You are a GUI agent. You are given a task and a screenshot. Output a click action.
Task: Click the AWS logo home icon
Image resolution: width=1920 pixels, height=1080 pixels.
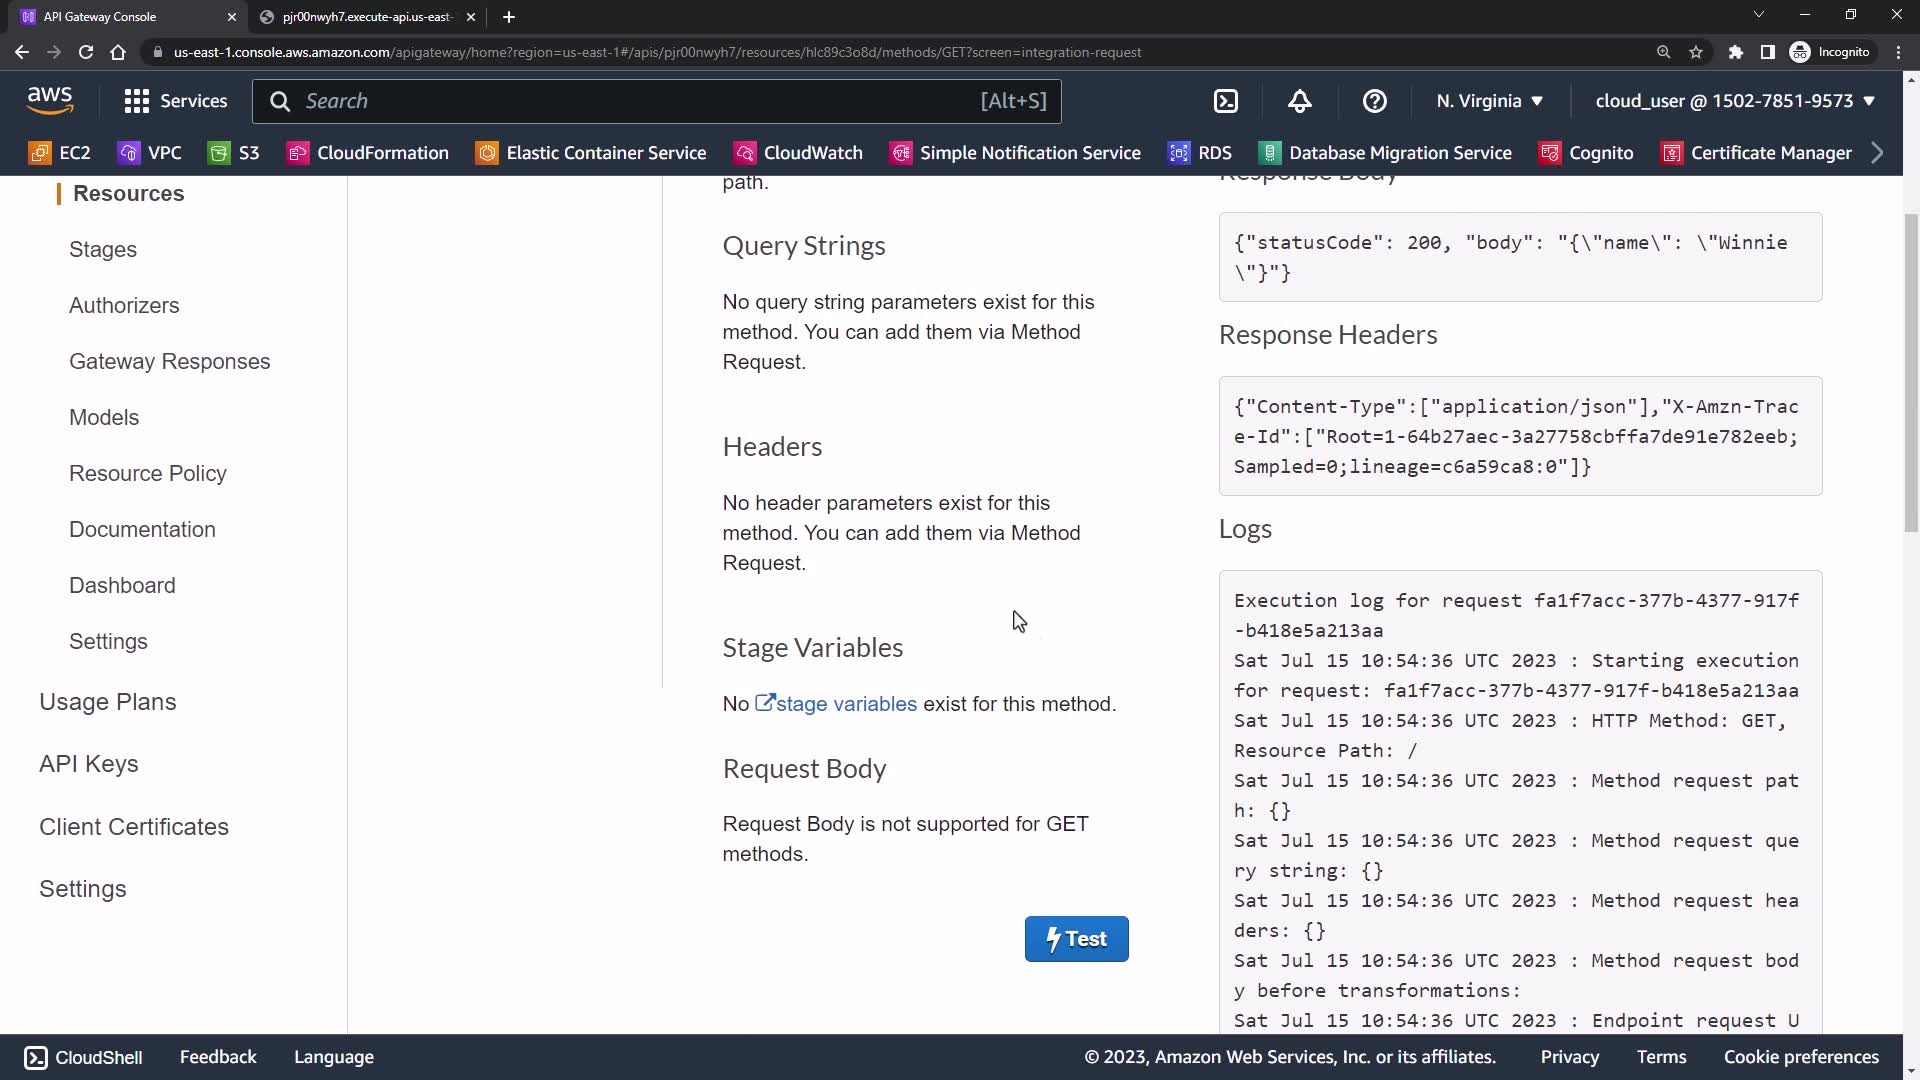[x=50, y=100]
